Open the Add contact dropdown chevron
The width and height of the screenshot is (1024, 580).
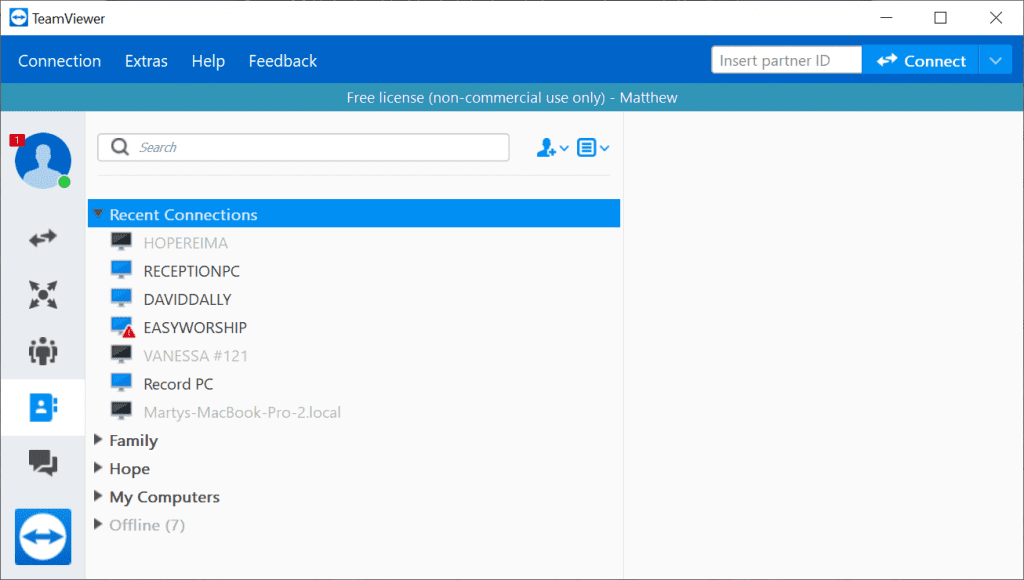tap(564, 148)
